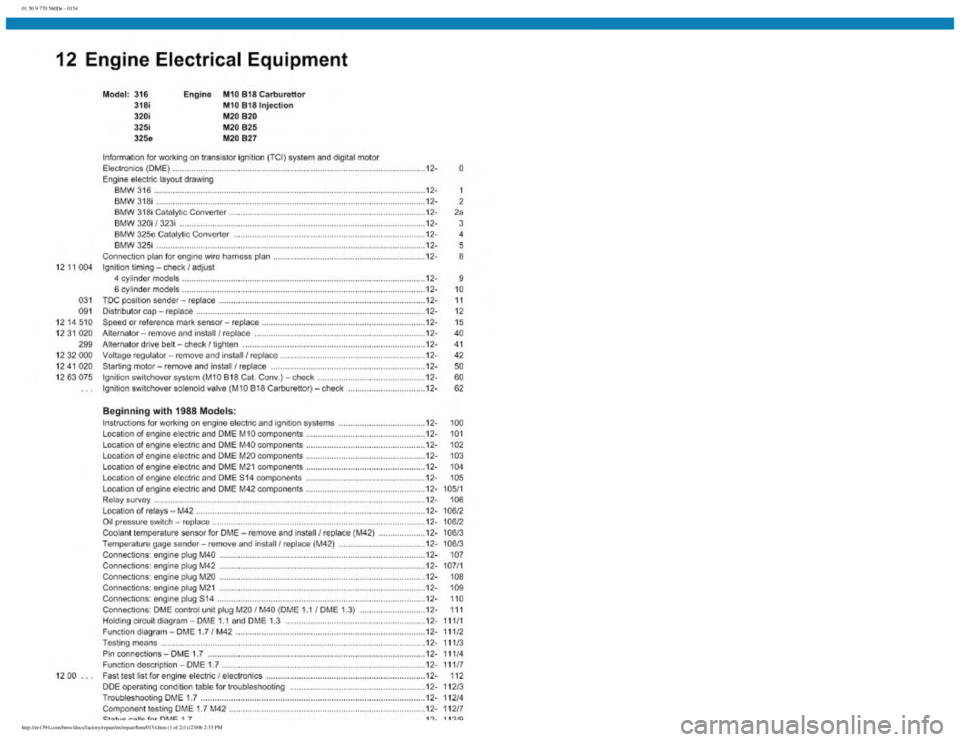
Task: Click 'Engine electric layout drawing' line
Action: coord(158,179)
